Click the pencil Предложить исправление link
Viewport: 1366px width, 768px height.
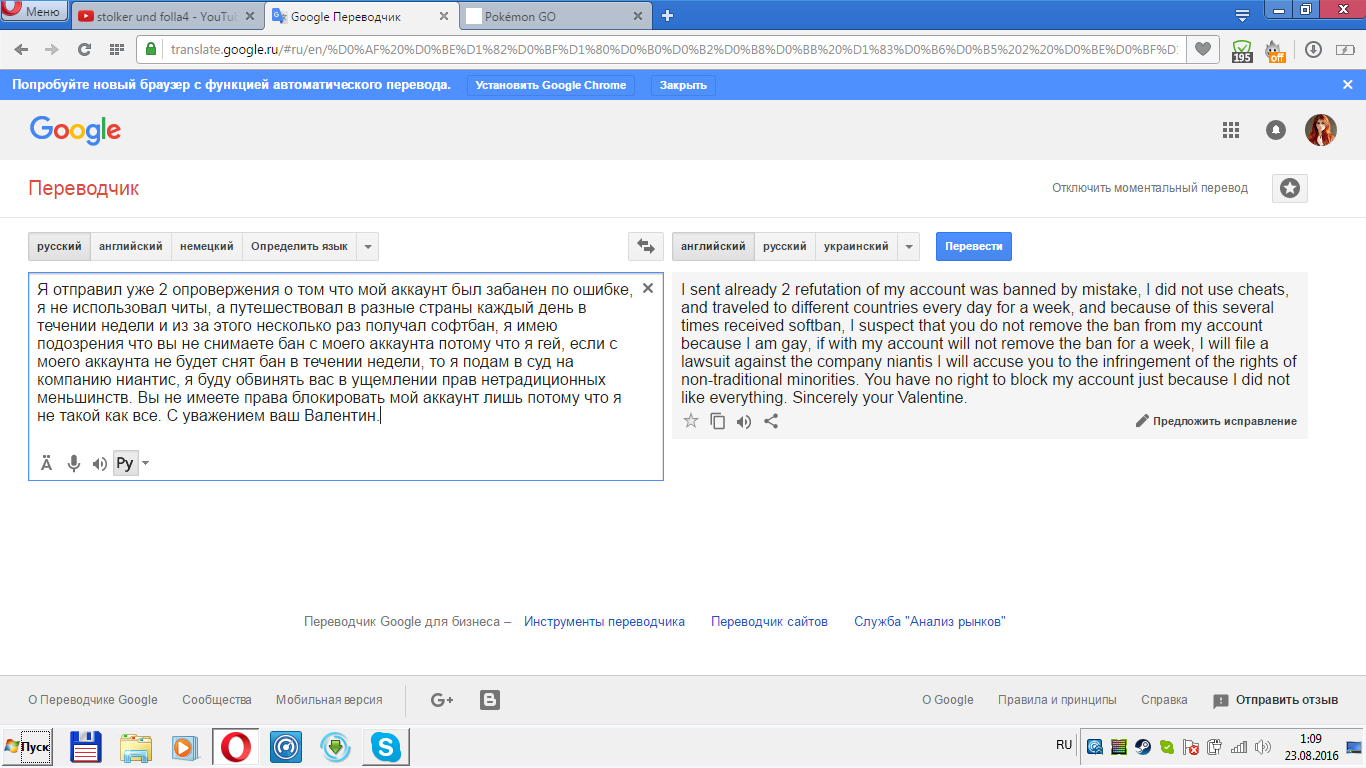[x=1216, y=421]
